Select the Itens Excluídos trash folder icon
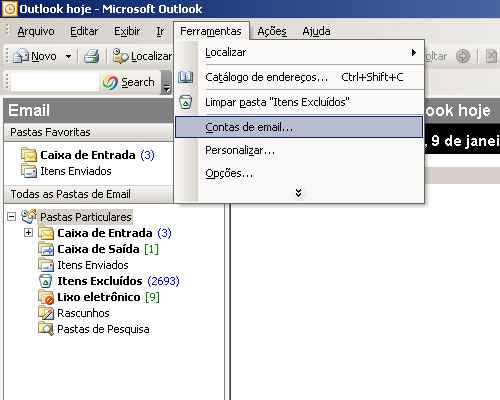 (x=45, y=281)
